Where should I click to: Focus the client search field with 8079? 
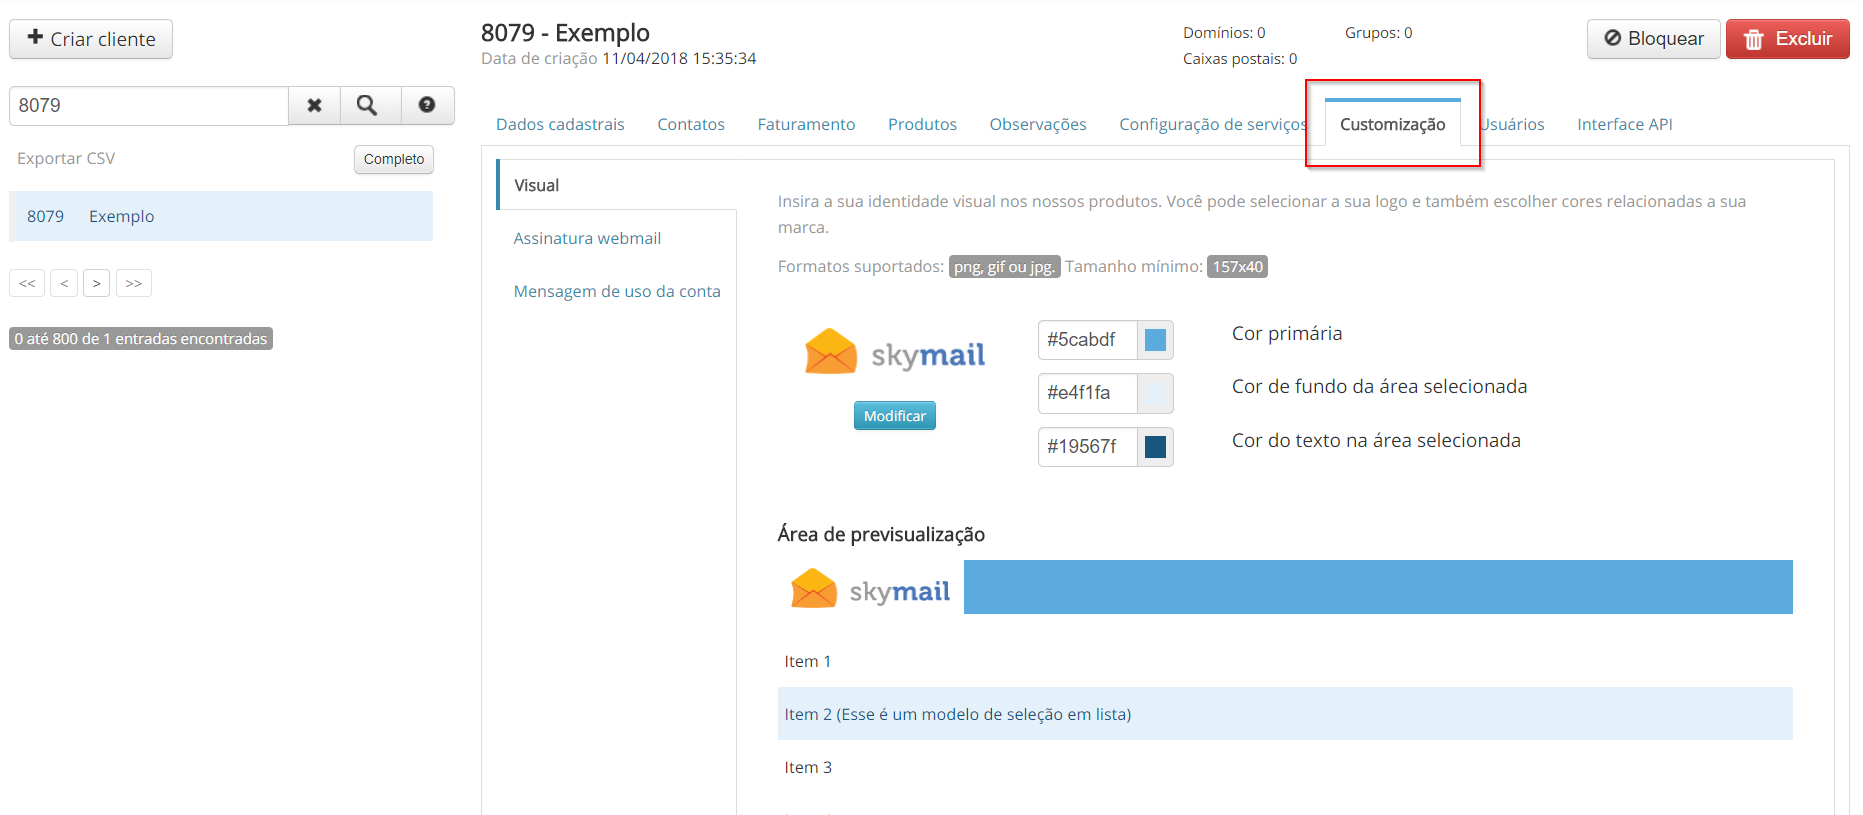pos(149,105)
